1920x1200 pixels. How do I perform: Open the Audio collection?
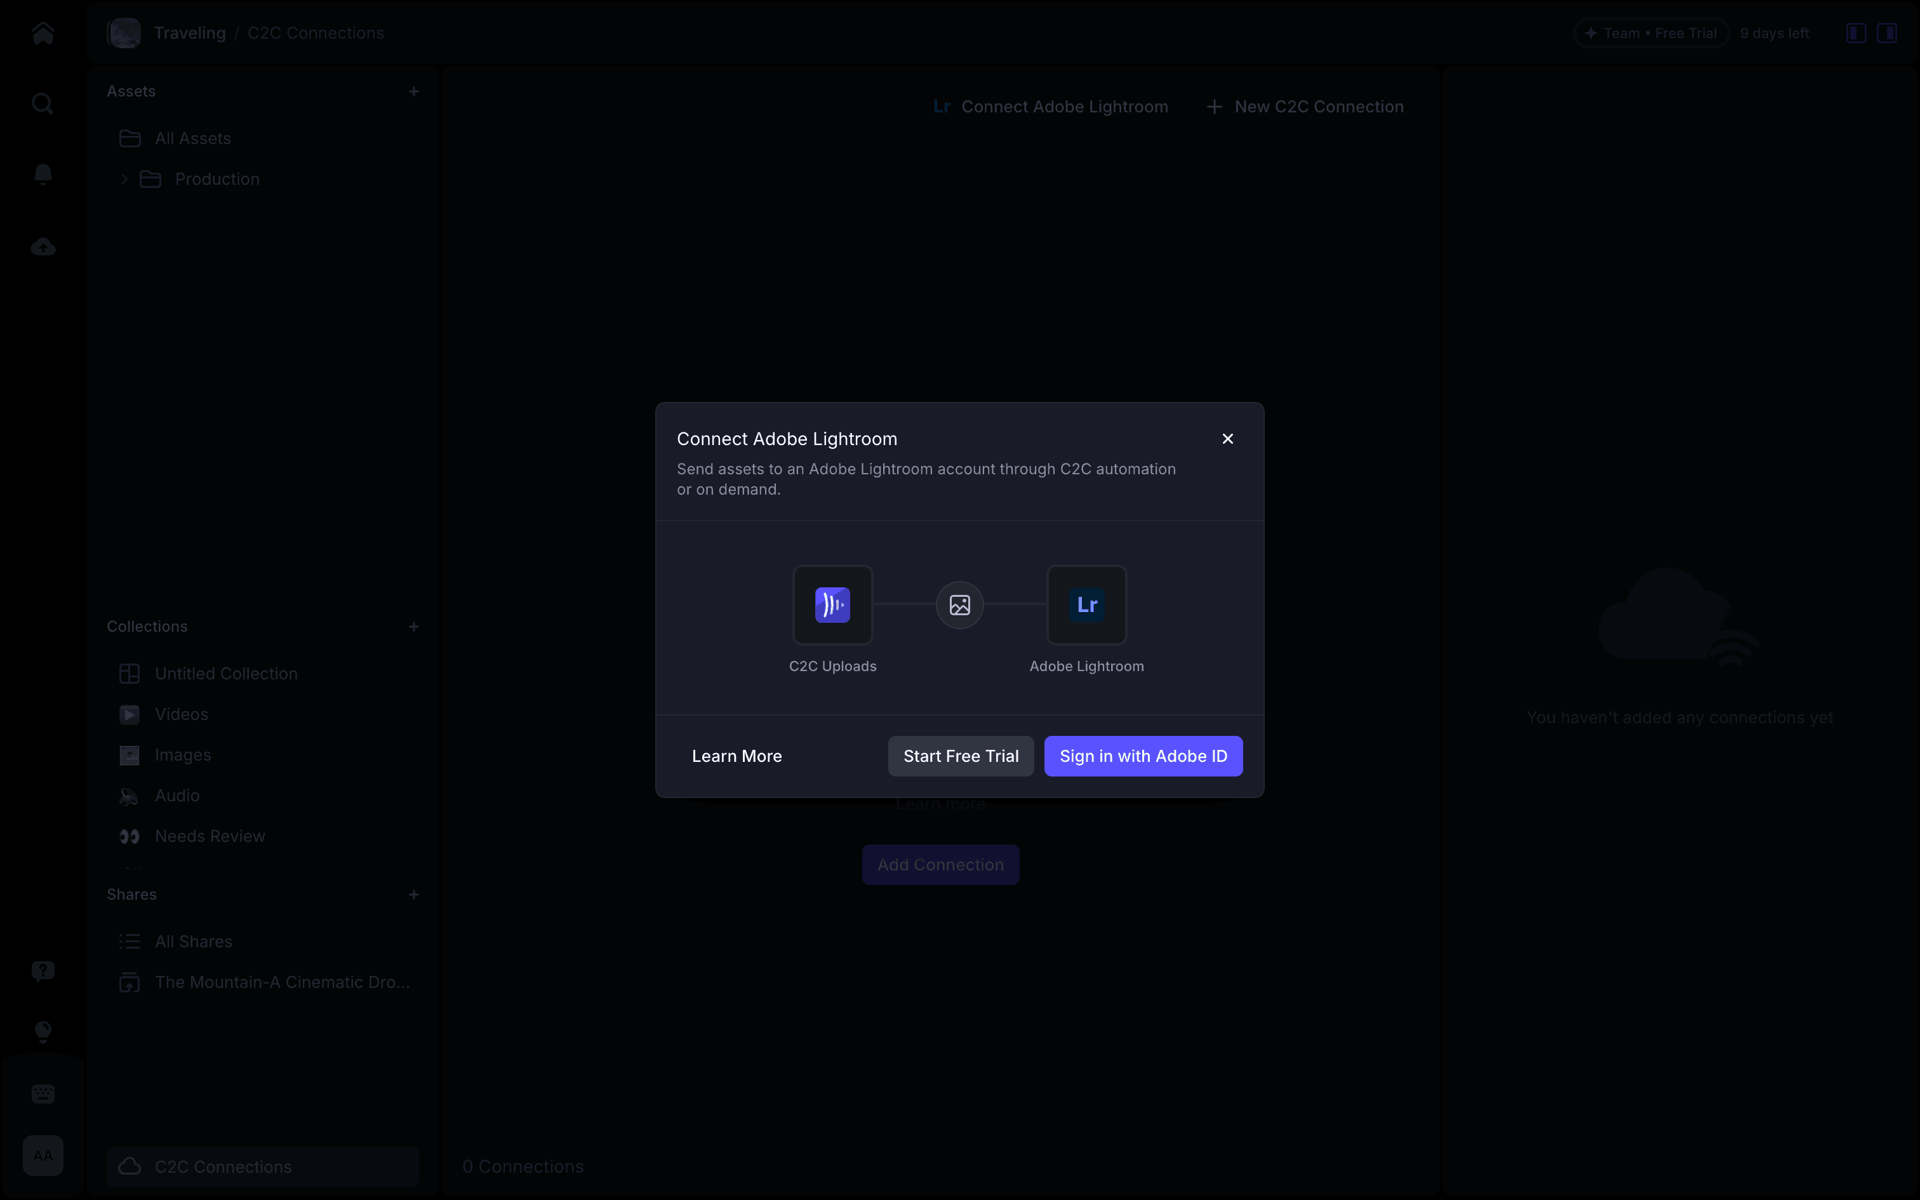tap(262, 796)
